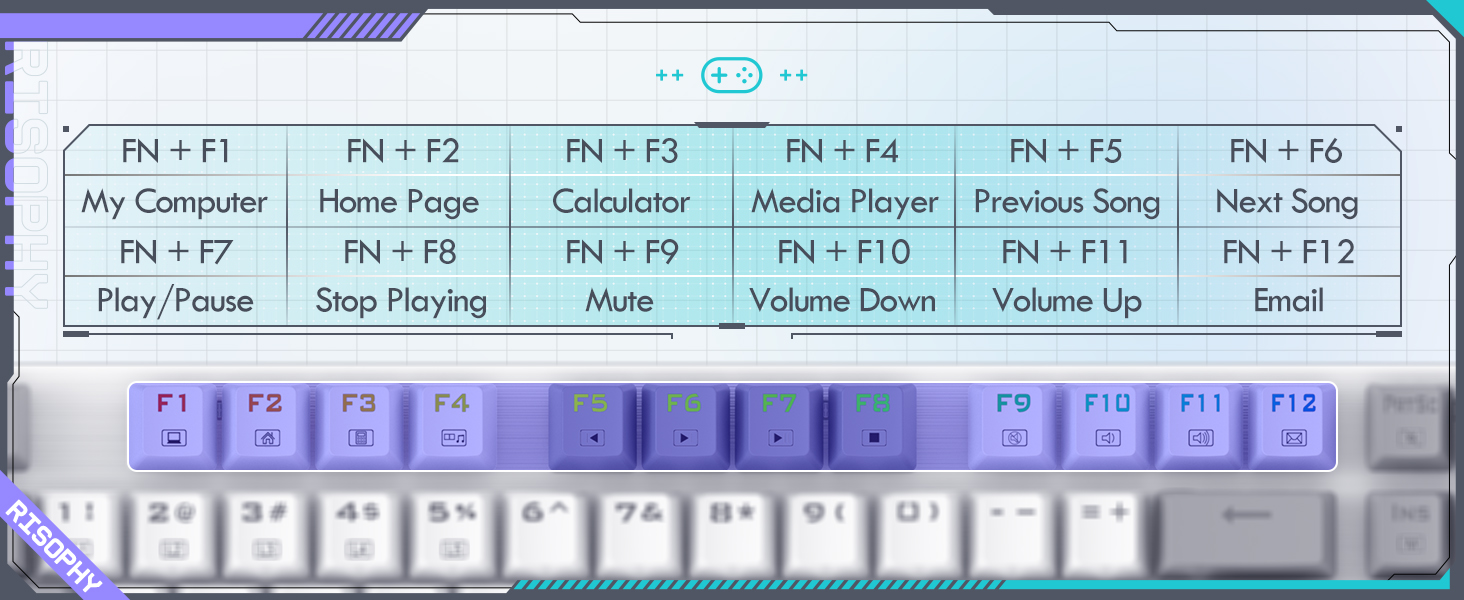
Task: Click the RISOPHY logo in bottom-left corner
Action: (54, 547)
